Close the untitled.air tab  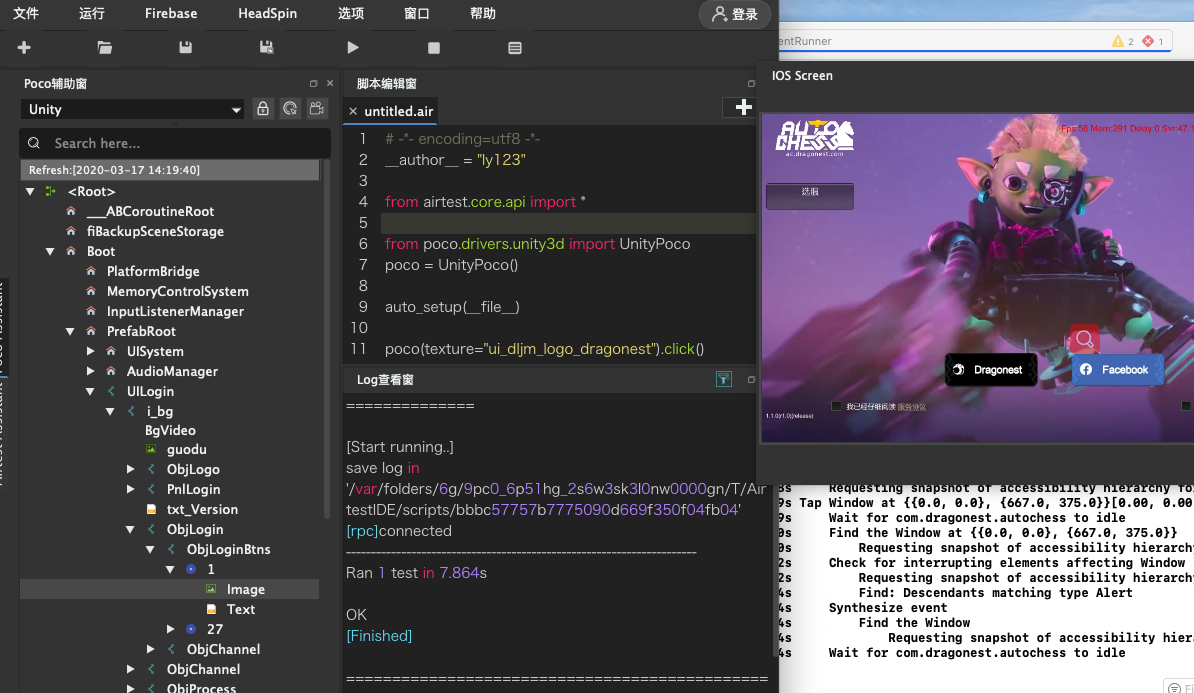[353, 111]
